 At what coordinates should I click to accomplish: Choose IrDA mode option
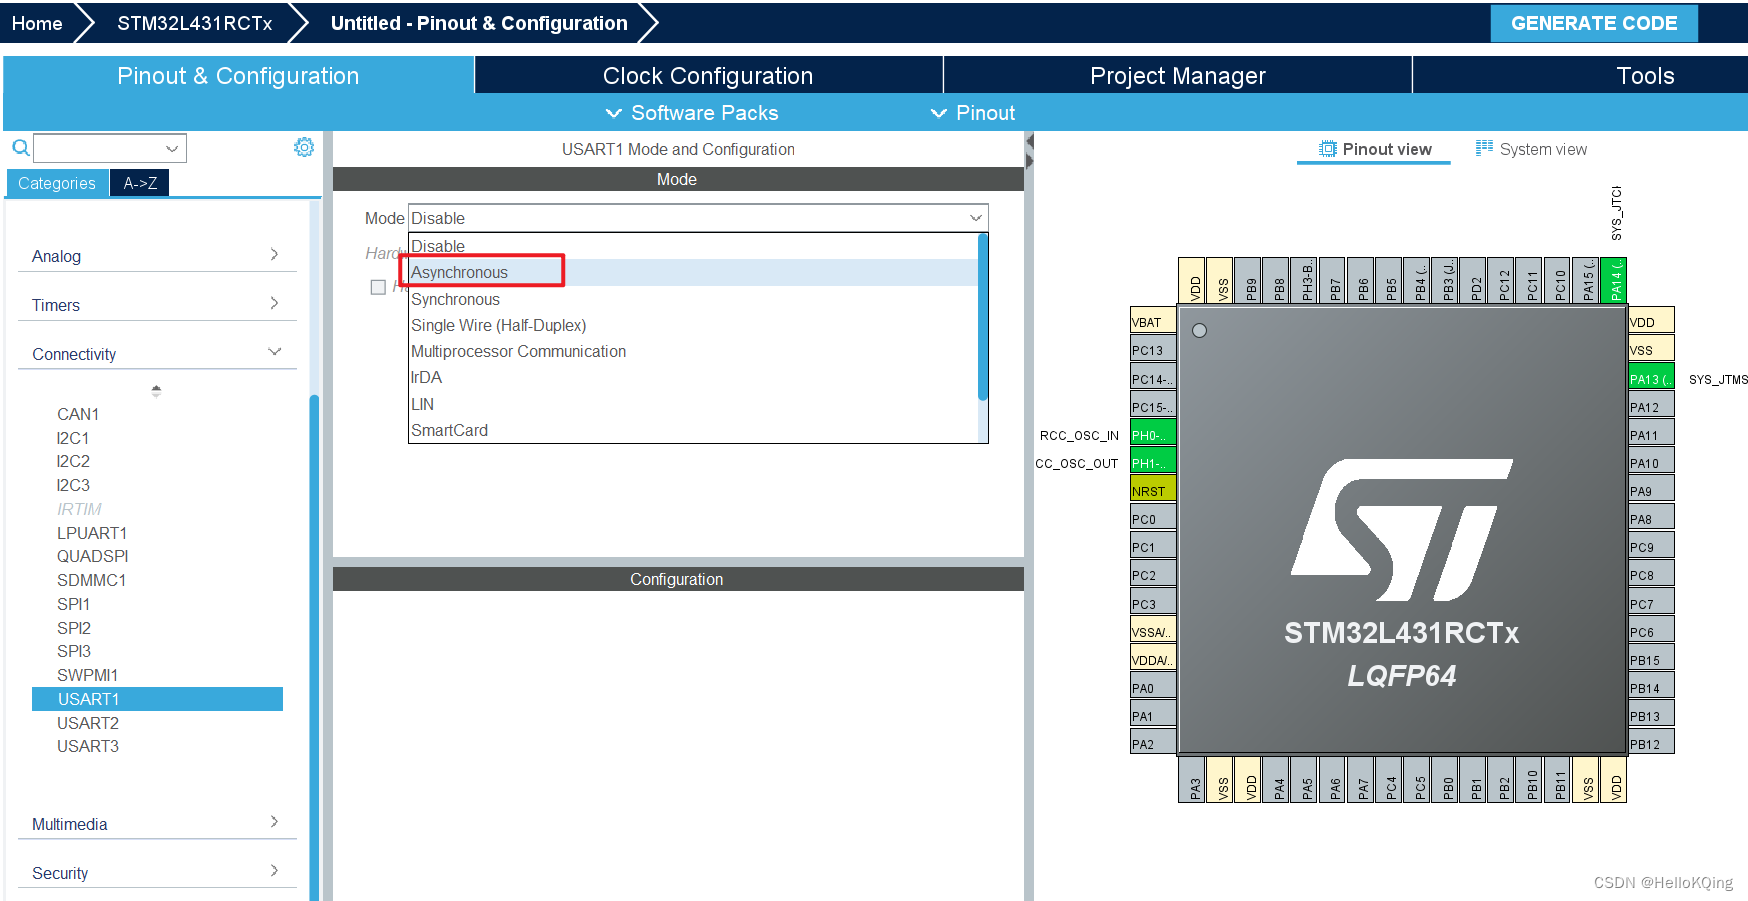pyautogui.click(x=693, y=377)
